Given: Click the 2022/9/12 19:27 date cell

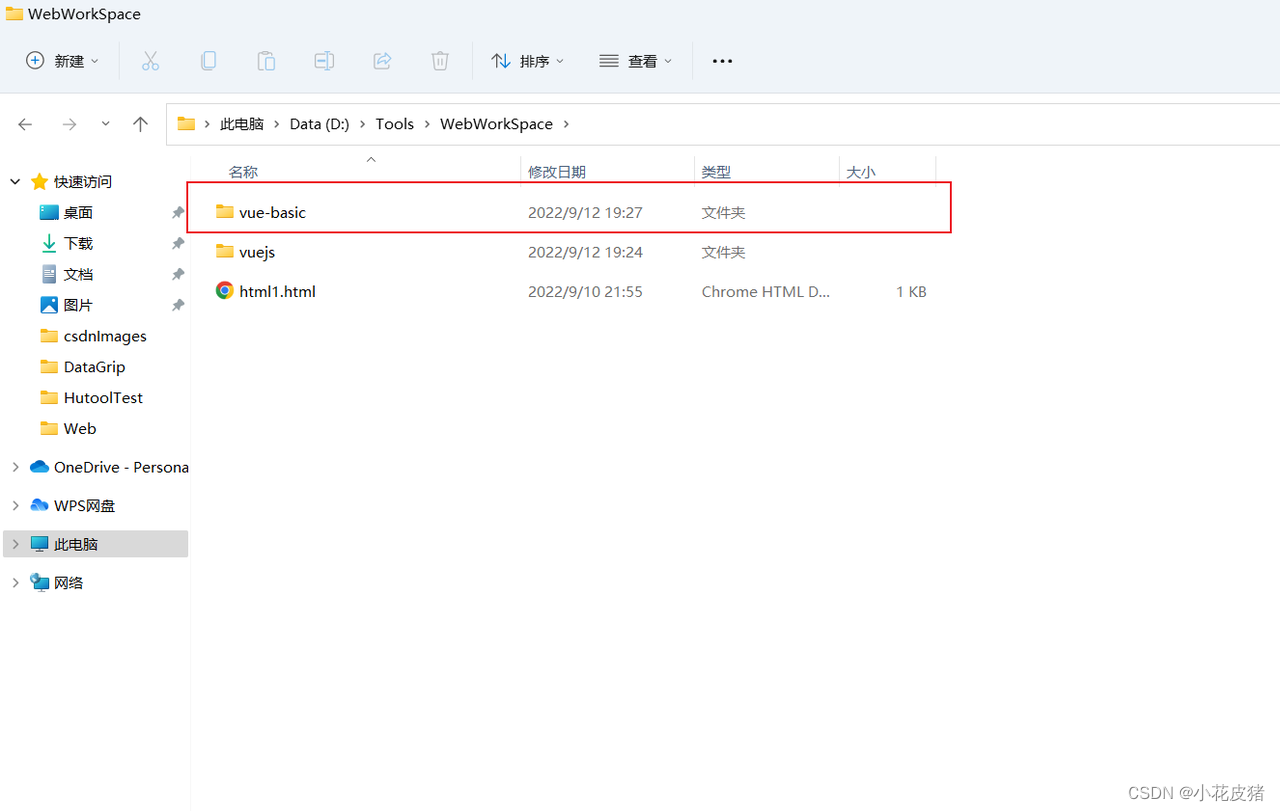Looking at the screenshot, I should click(x=585, y=212).
